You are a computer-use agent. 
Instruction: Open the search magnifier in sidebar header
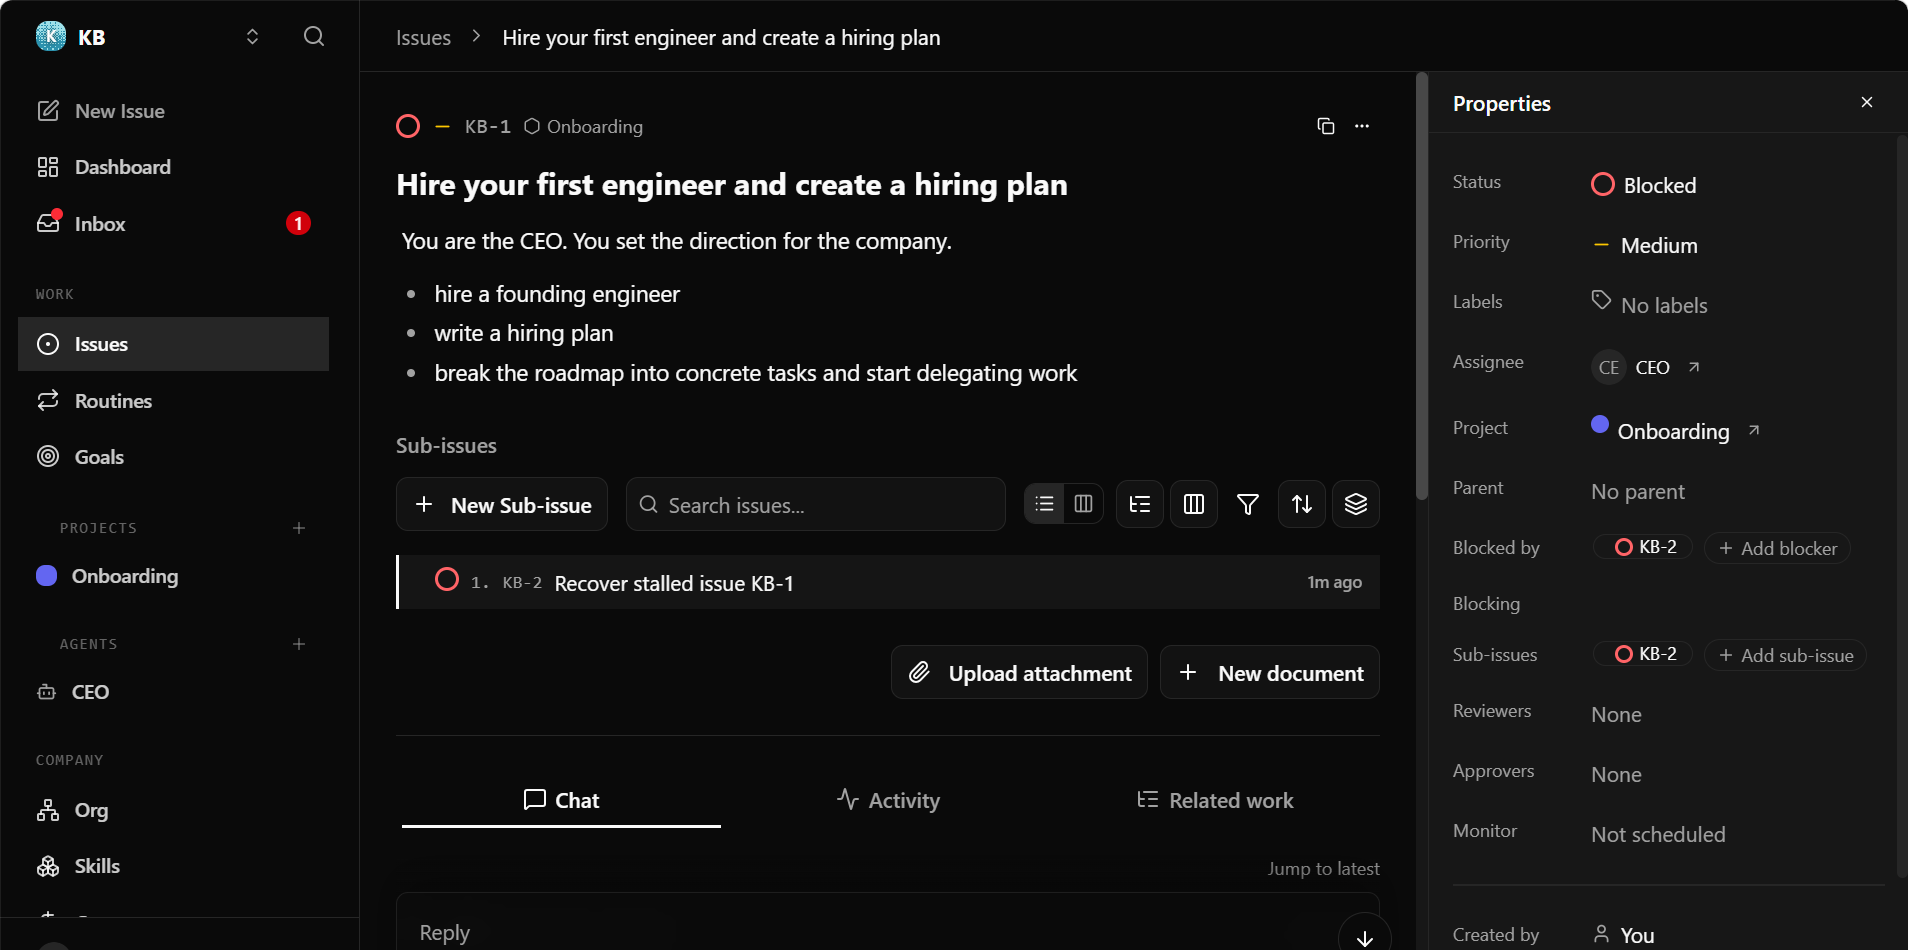[314, 37]
